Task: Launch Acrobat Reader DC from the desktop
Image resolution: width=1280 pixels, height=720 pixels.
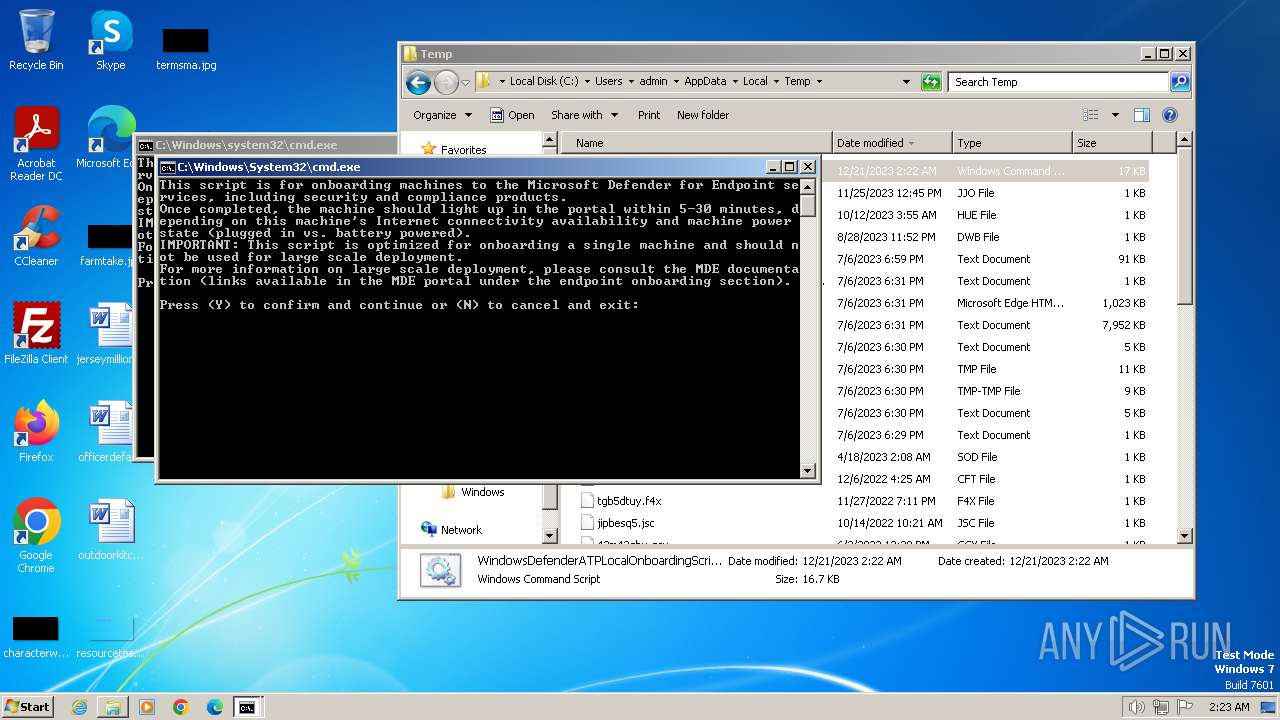Action: [x=36, y=144]
